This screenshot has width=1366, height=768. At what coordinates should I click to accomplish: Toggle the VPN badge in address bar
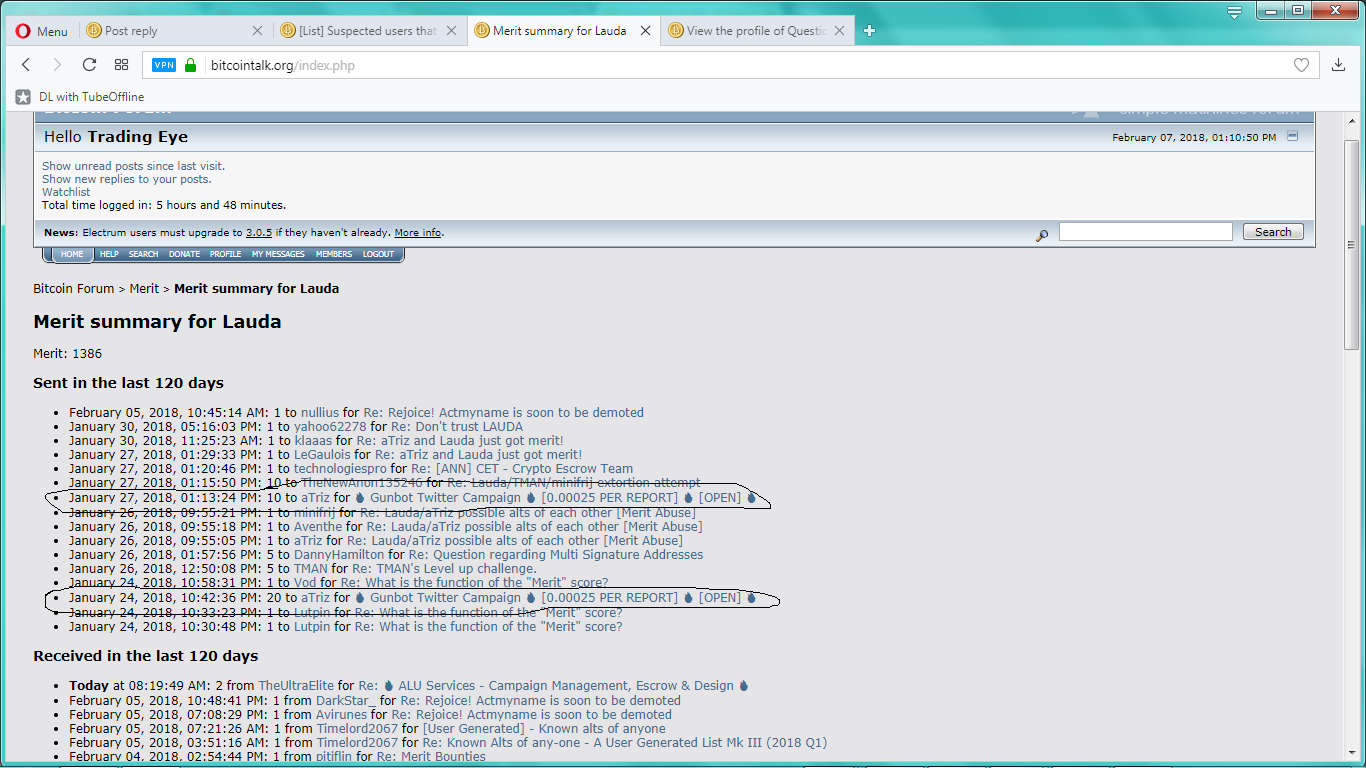(163, 65)
